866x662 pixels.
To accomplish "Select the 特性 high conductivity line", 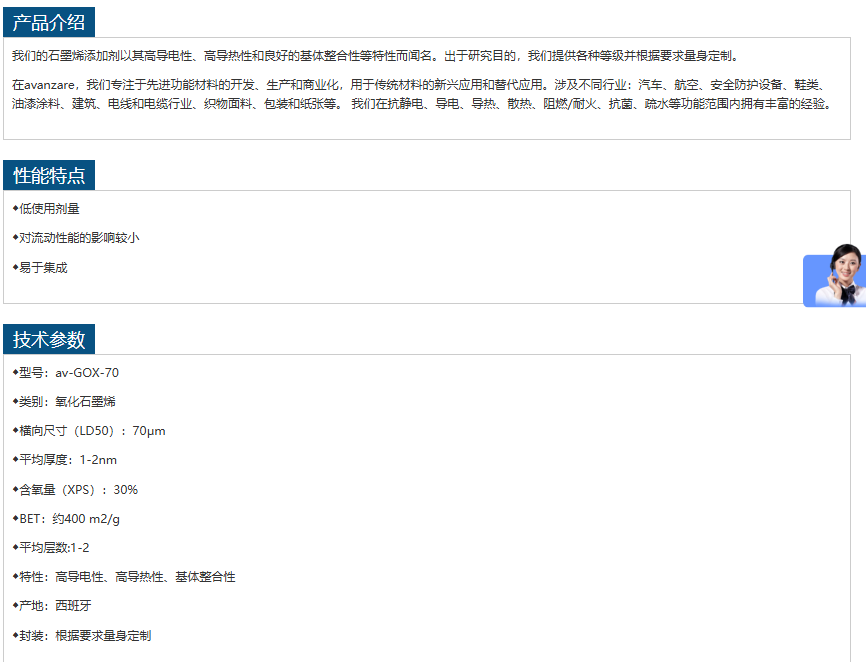I will pyautogui.click(x=126, y=577).
